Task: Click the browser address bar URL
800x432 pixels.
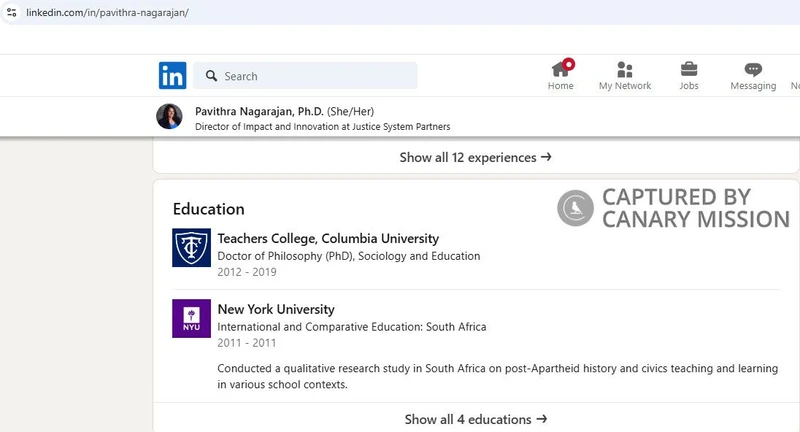Action: coord(107,13)
